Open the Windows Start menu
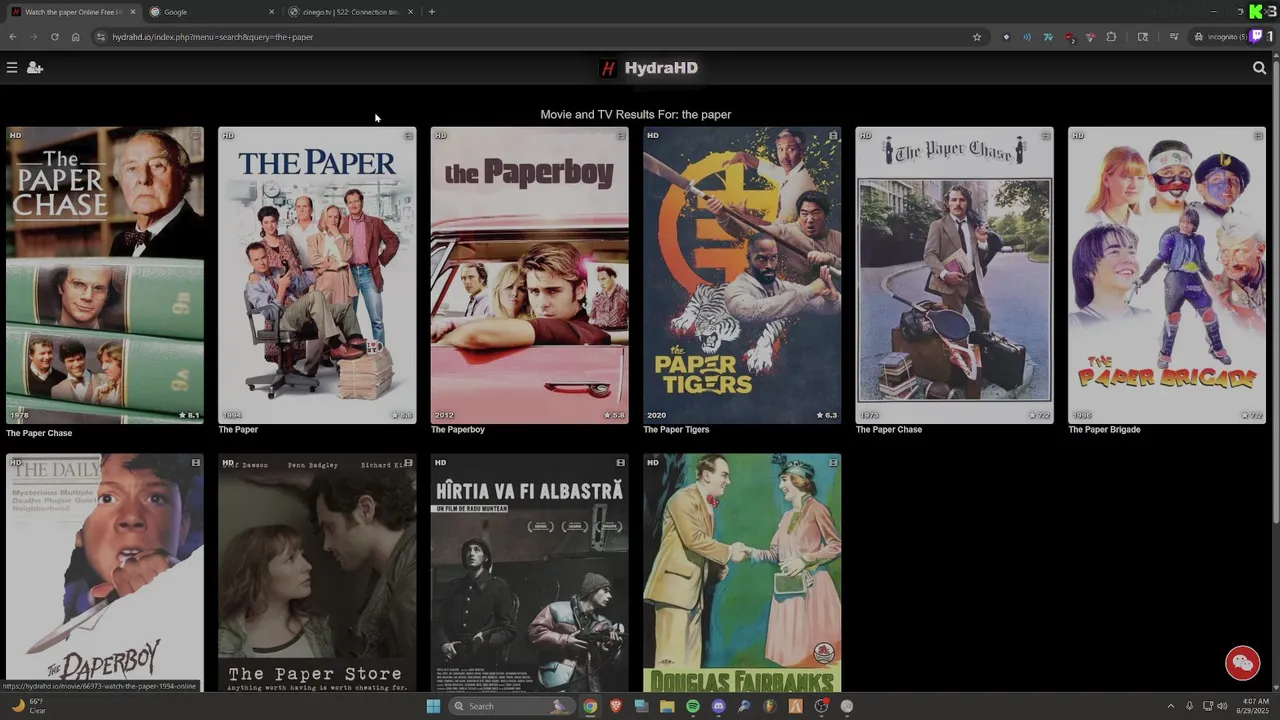The width and height of the screenshot is (1280, 720). (x=433, y=706)
